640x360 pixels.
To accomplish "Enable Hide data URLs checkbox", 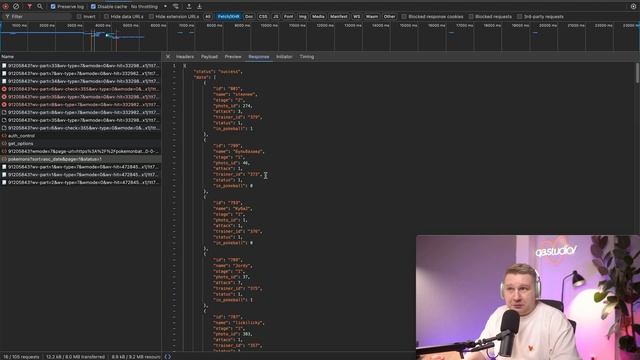I will coord(107,17).
